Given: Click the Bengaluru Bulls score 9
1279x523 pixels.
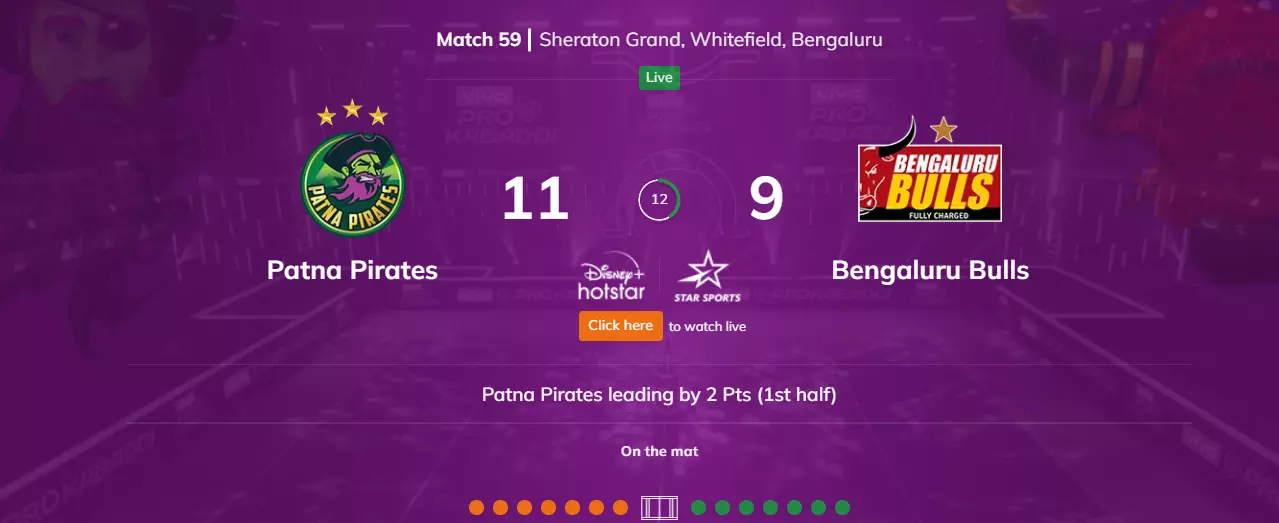Looking at the screenshot, I should [766, 199].
